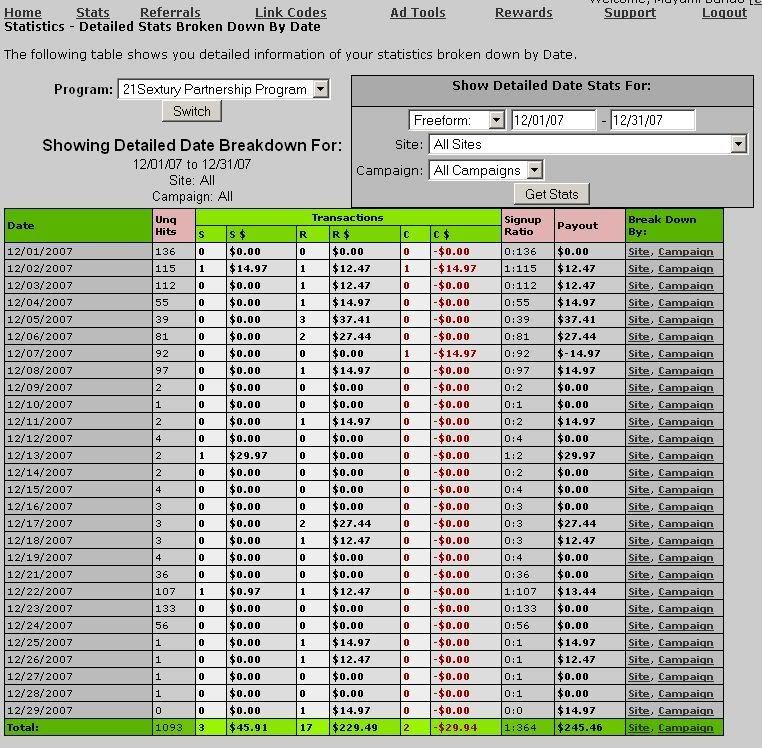762x748 pixels.
Task: Break down 12/02/2007 row by Site
Action: pos(638,269)
